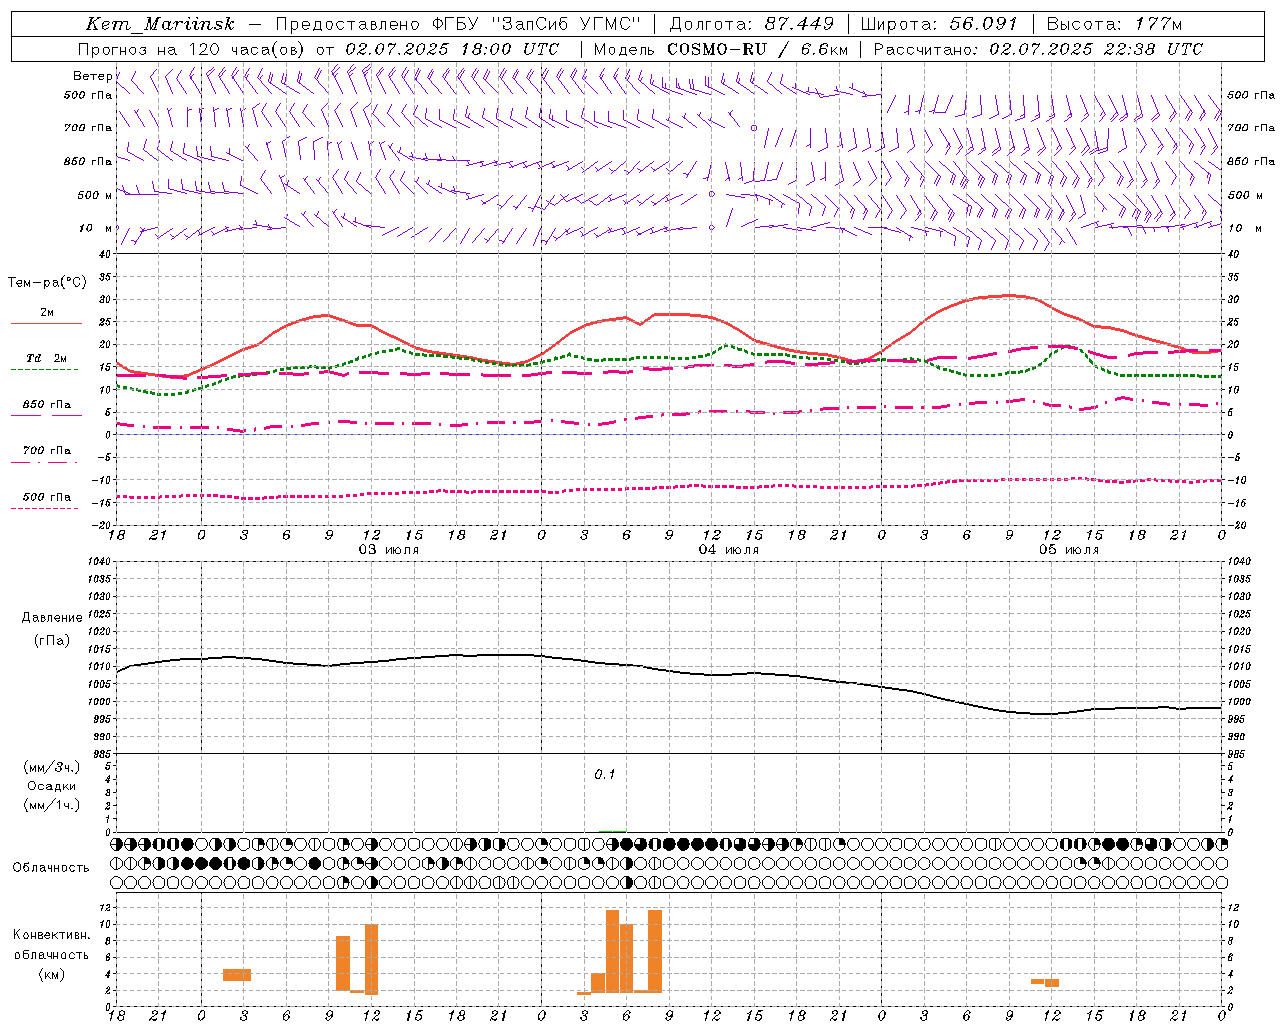Click the 03 июля date label
Image resolution: width=1280 pixels, height=1024 pixels.
[389, 550]
